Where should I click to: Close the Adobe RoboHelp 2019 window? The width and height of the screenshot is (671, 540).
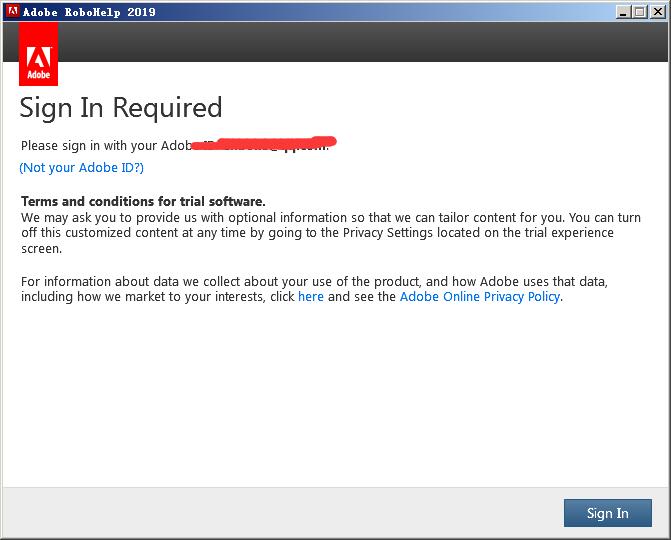click(657, 12)
